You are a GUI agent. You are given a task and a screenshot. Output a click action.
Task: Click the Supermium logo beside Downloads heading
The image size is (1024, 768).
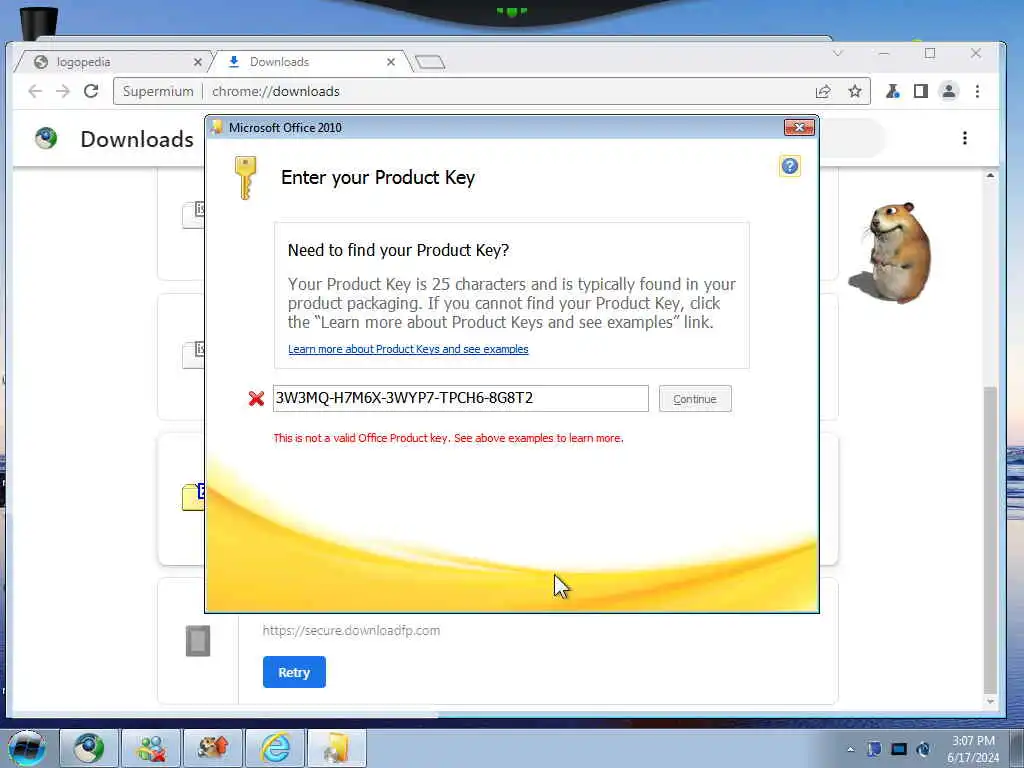(46, 138)
